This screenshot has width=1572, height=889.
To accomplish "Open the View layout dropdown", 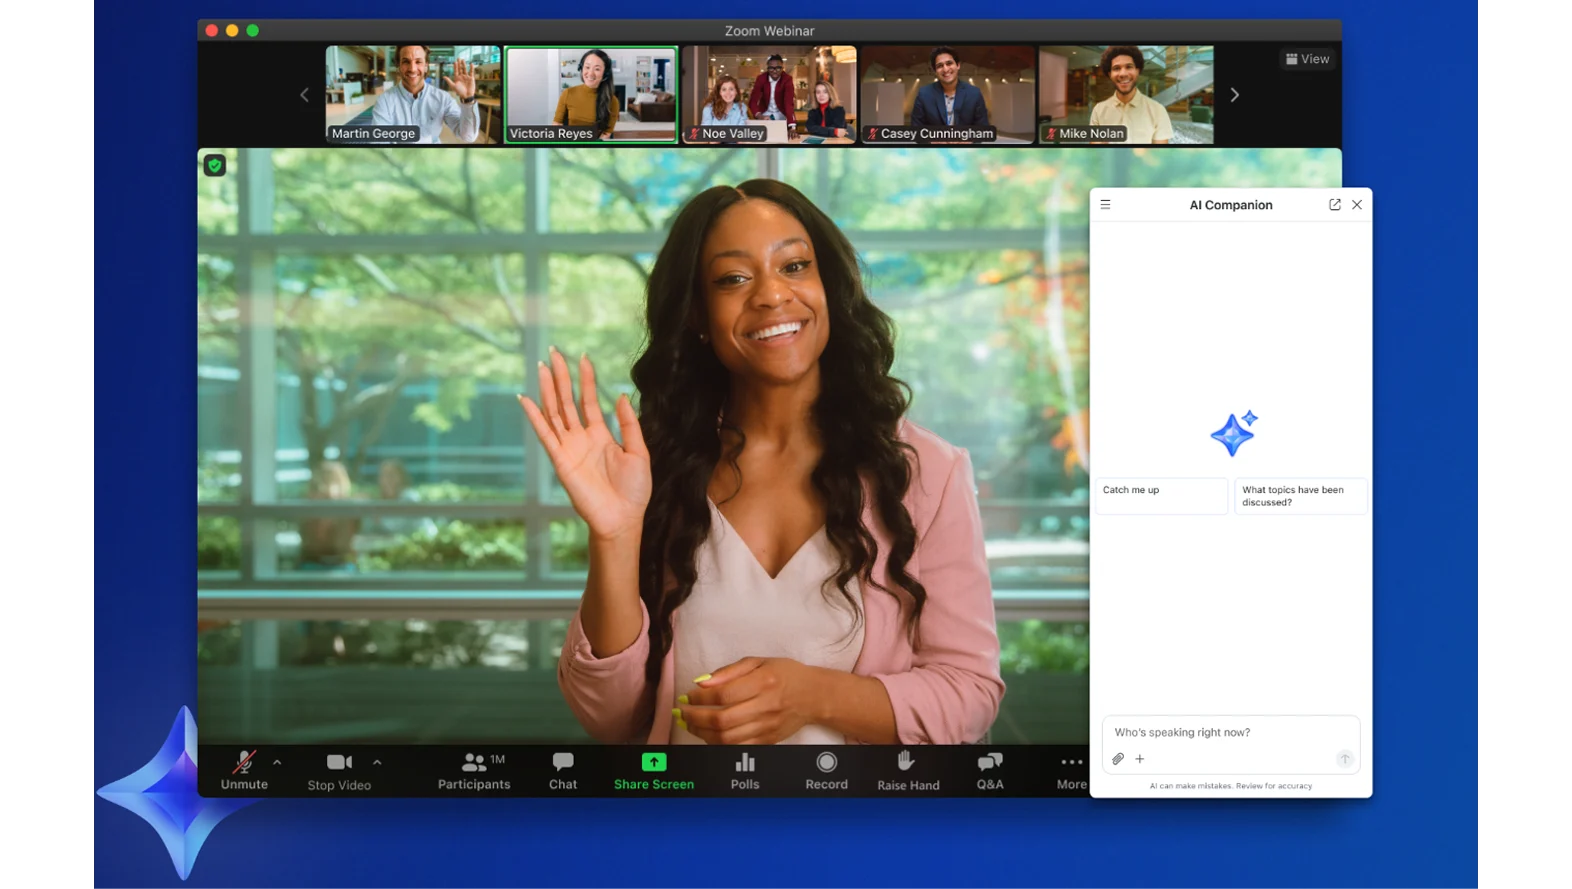I will 1307,59.
